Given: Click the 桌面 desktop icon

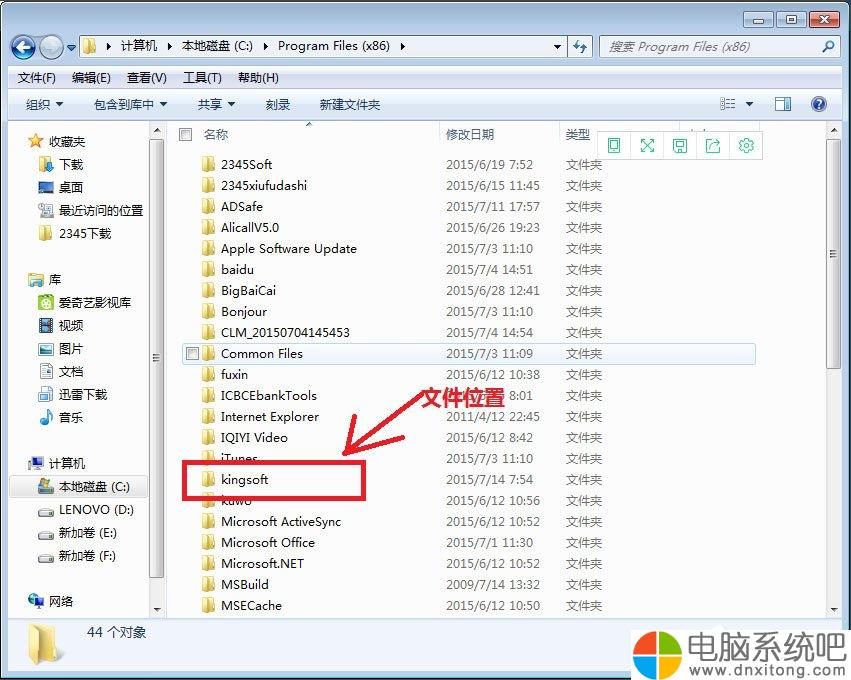Looking at the screenshot, I should (46, 188).
